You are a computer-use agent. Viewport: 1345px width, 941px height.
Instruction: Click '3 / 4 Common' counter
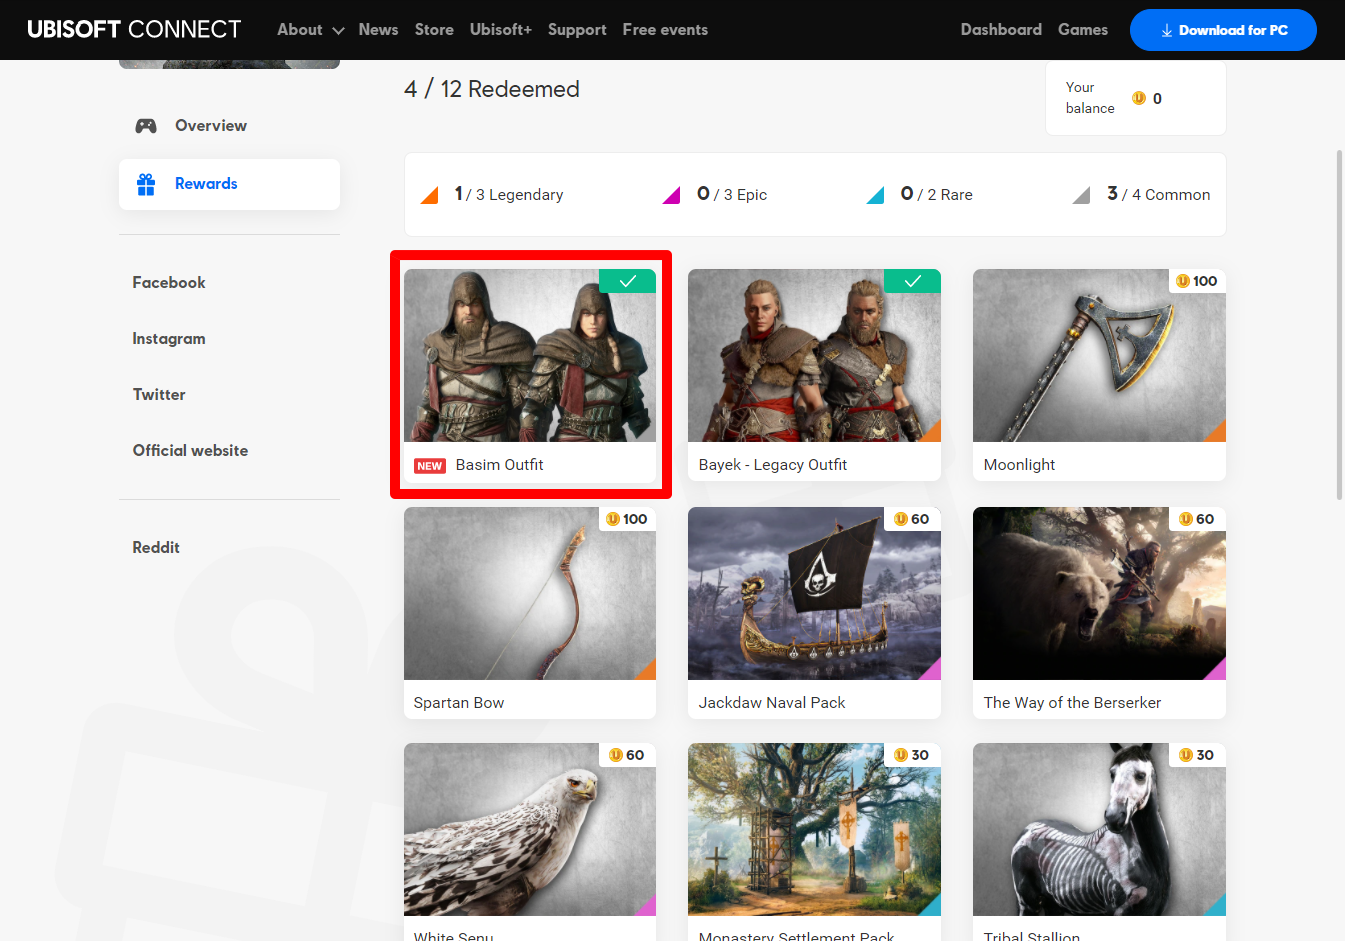(x=1158, y=194)
